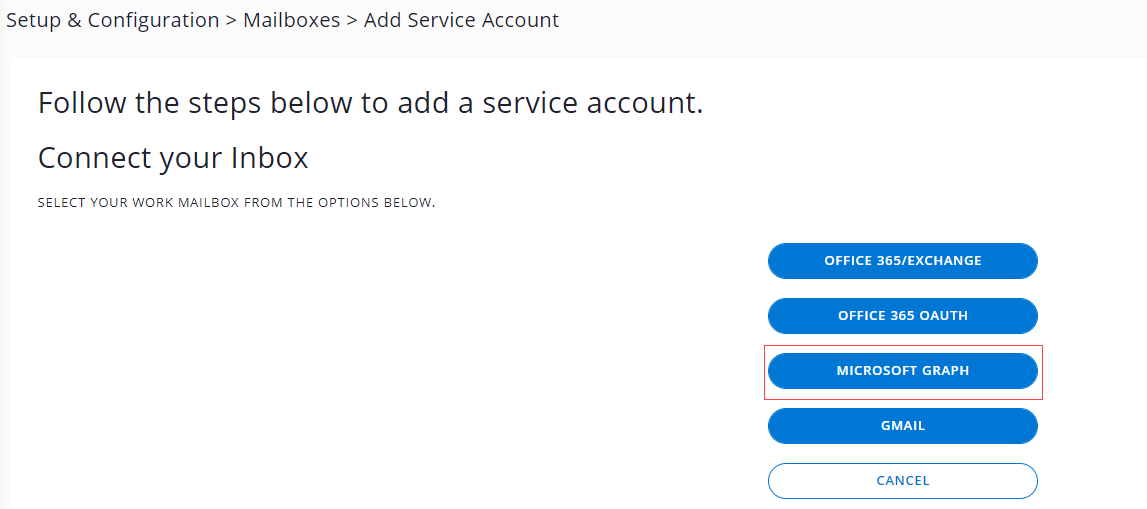Click the 'Select your work mailbox' instruction text

pyautogui.click(x=236, y=203)
